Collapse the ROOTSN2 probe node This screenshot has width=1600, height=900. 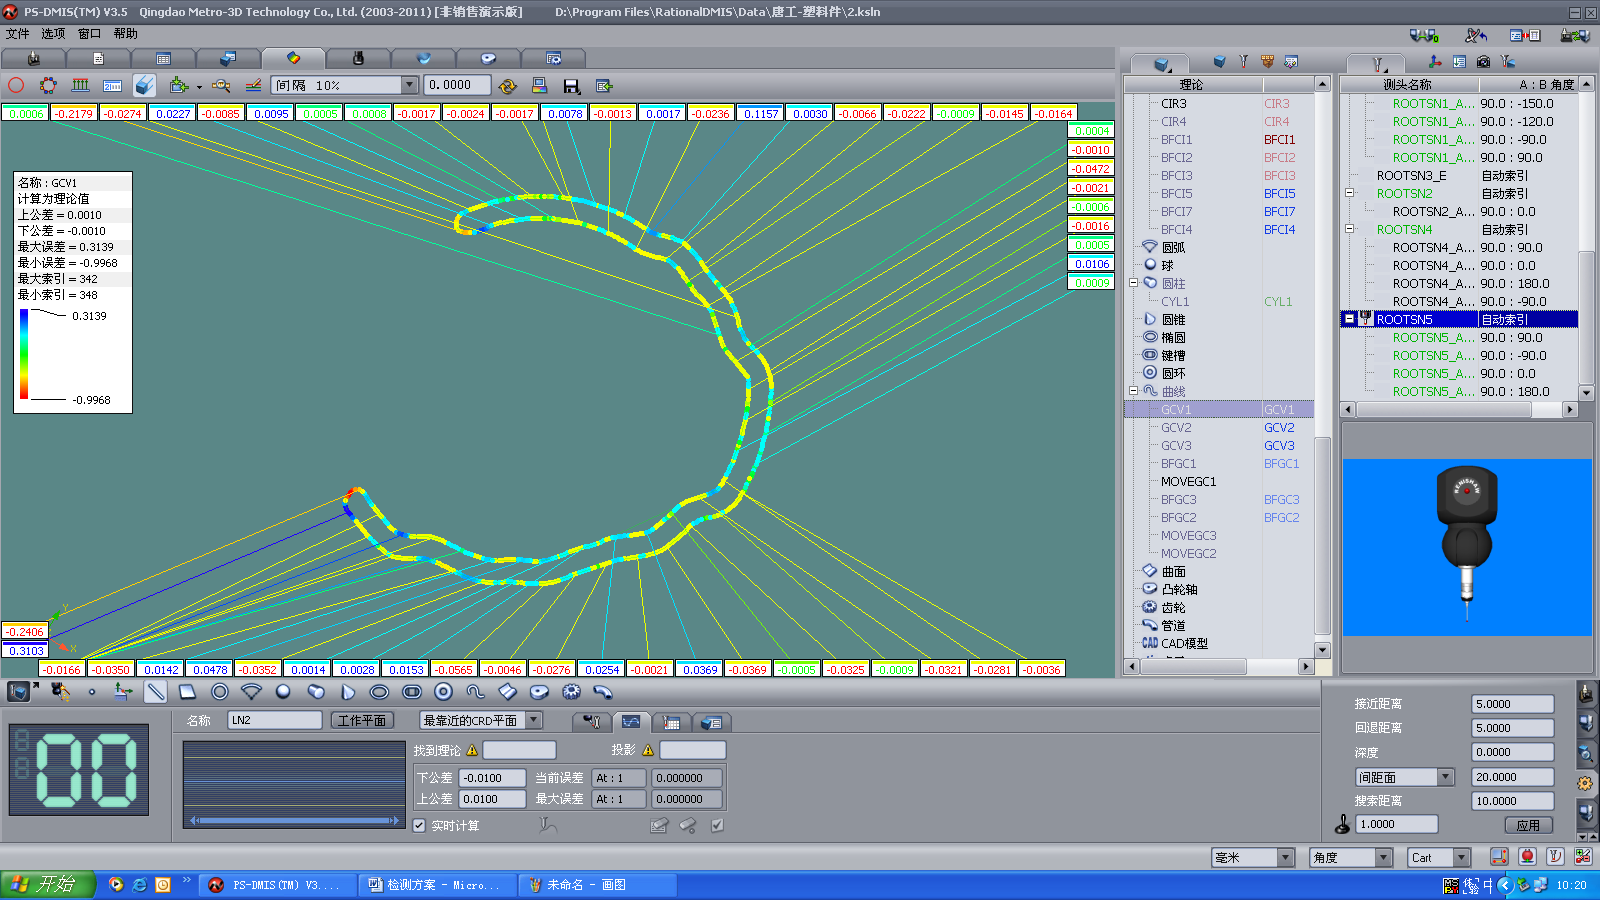1349,193
